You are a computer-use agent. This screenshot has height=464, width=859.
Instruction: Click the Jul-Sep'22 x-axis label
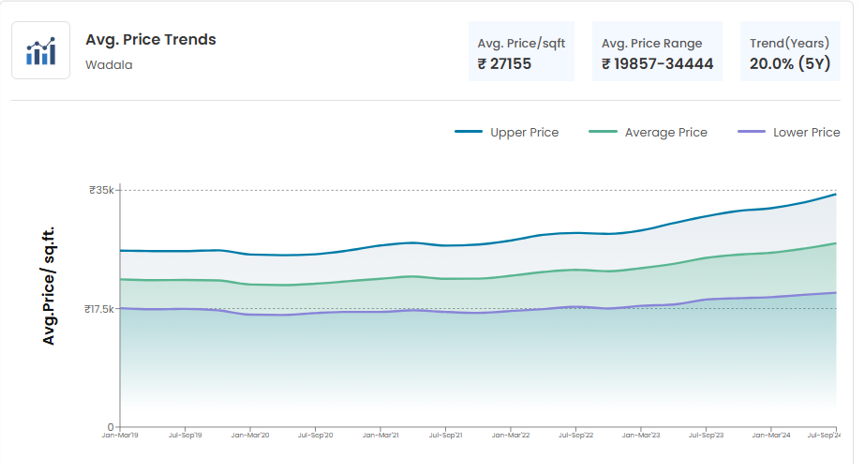pyautogui.click(x=576, y=435)
